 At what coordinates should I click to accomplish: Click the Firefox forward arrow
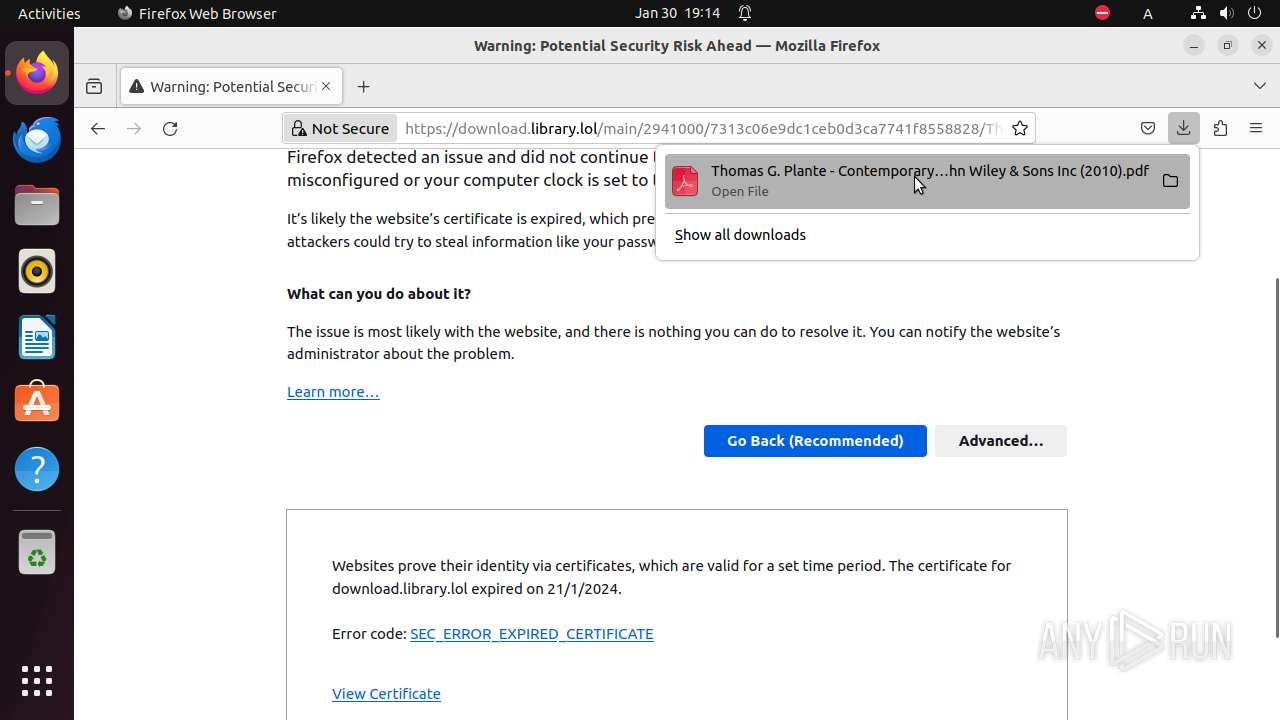(134, 128)
